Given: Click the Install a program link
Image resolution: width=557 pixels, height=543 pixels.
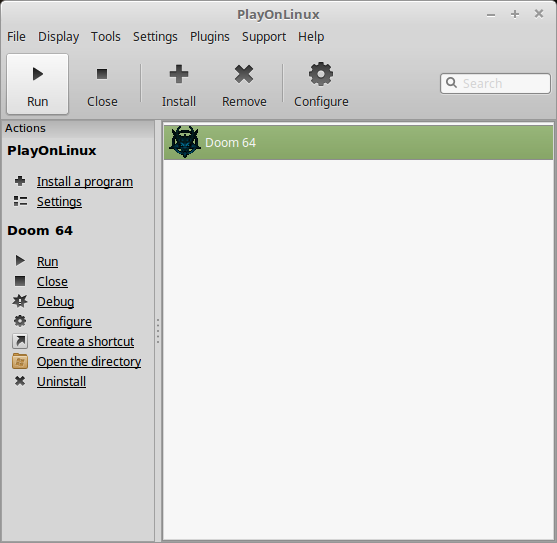Looking at the screenshot, I should point(85,181).
